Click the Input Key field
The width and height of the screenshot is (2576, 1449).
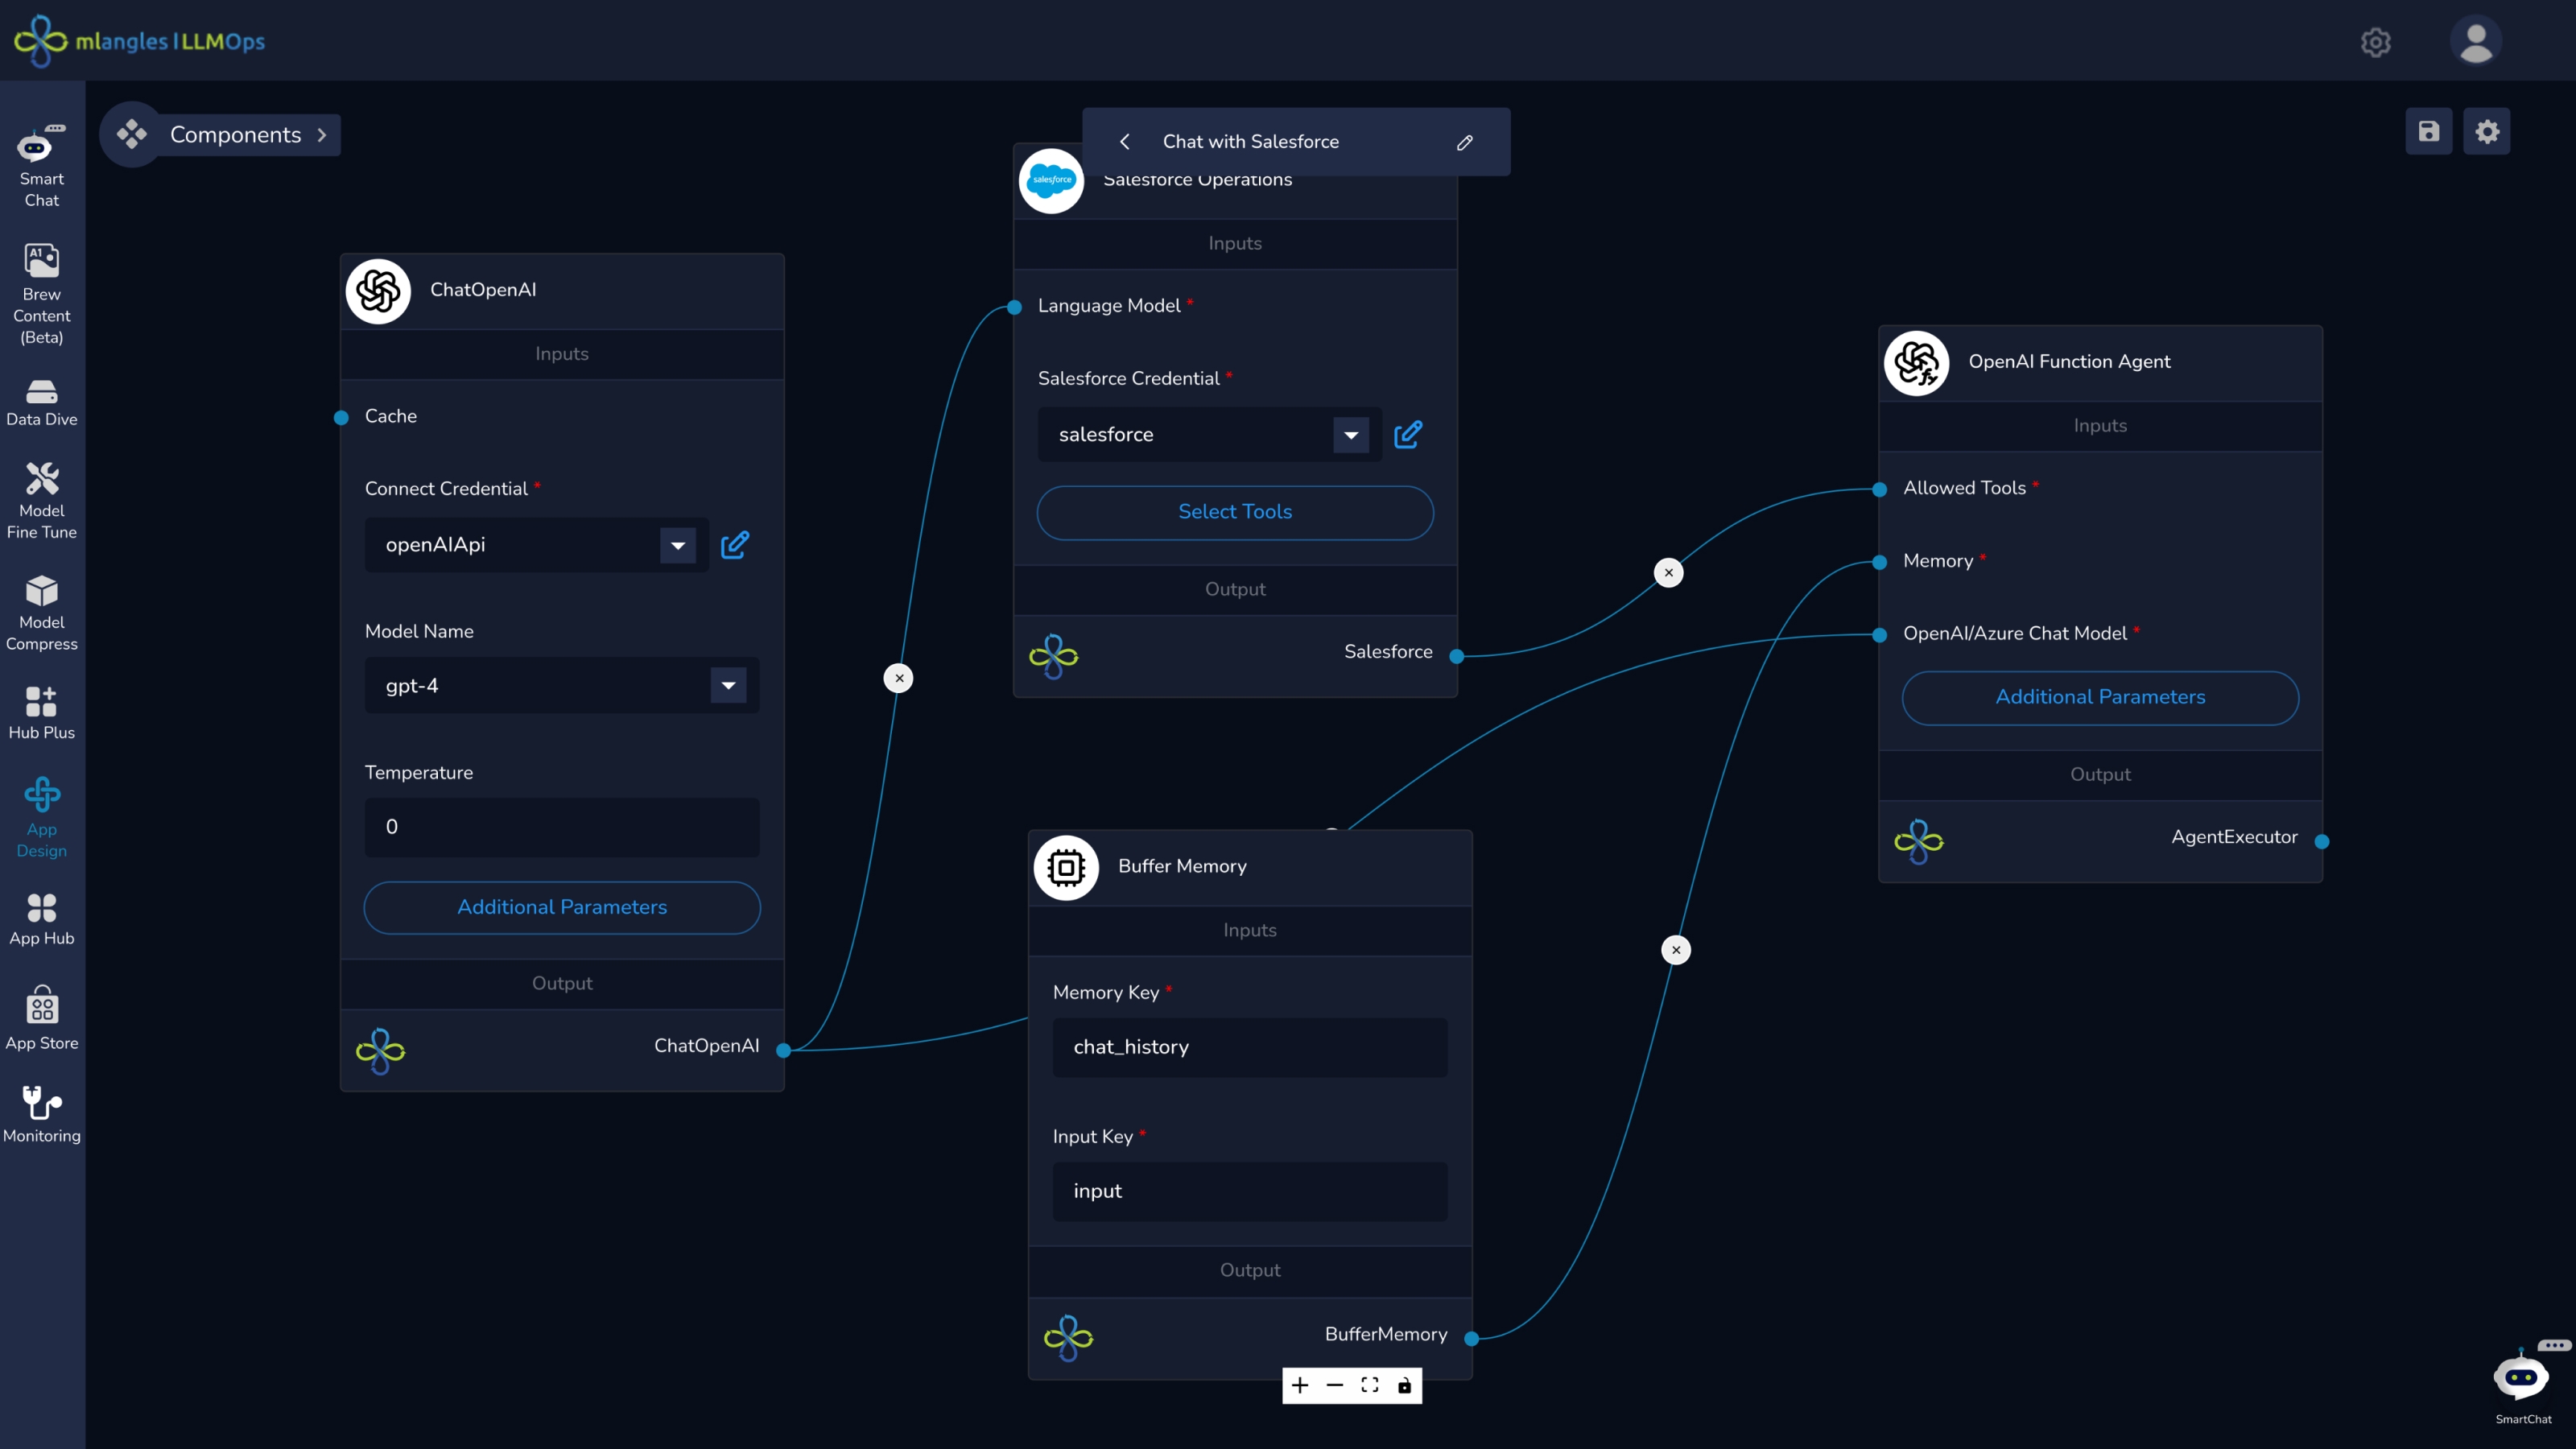pos(1249,1191)
